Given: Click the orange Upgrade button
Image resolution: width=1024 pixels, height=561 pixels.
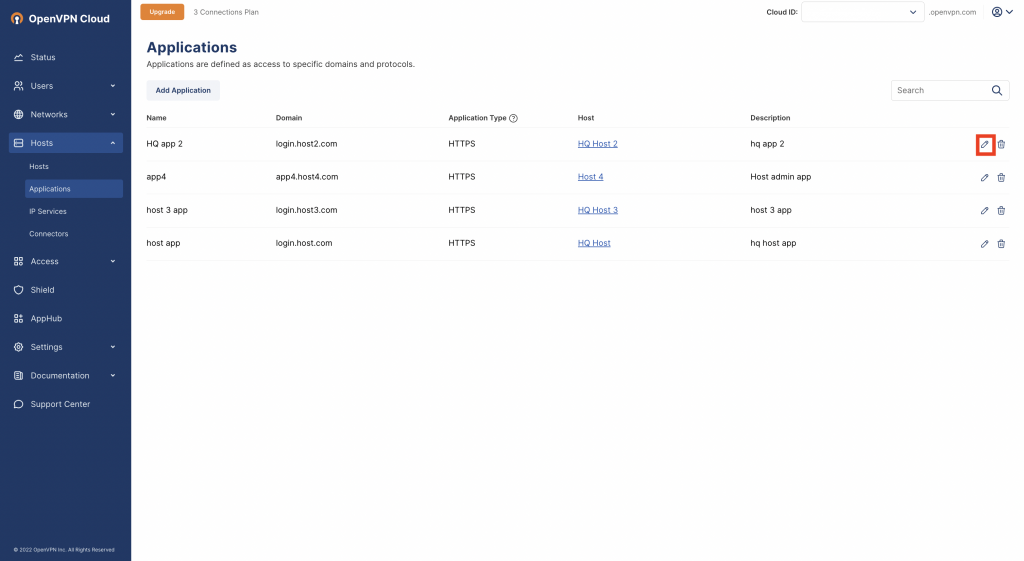Looking at the screenshot, I should pos(162,12).
